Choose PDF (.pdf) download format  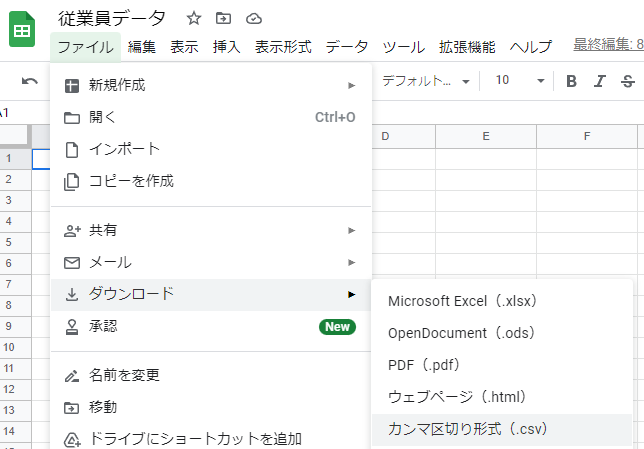click(424, 365)
